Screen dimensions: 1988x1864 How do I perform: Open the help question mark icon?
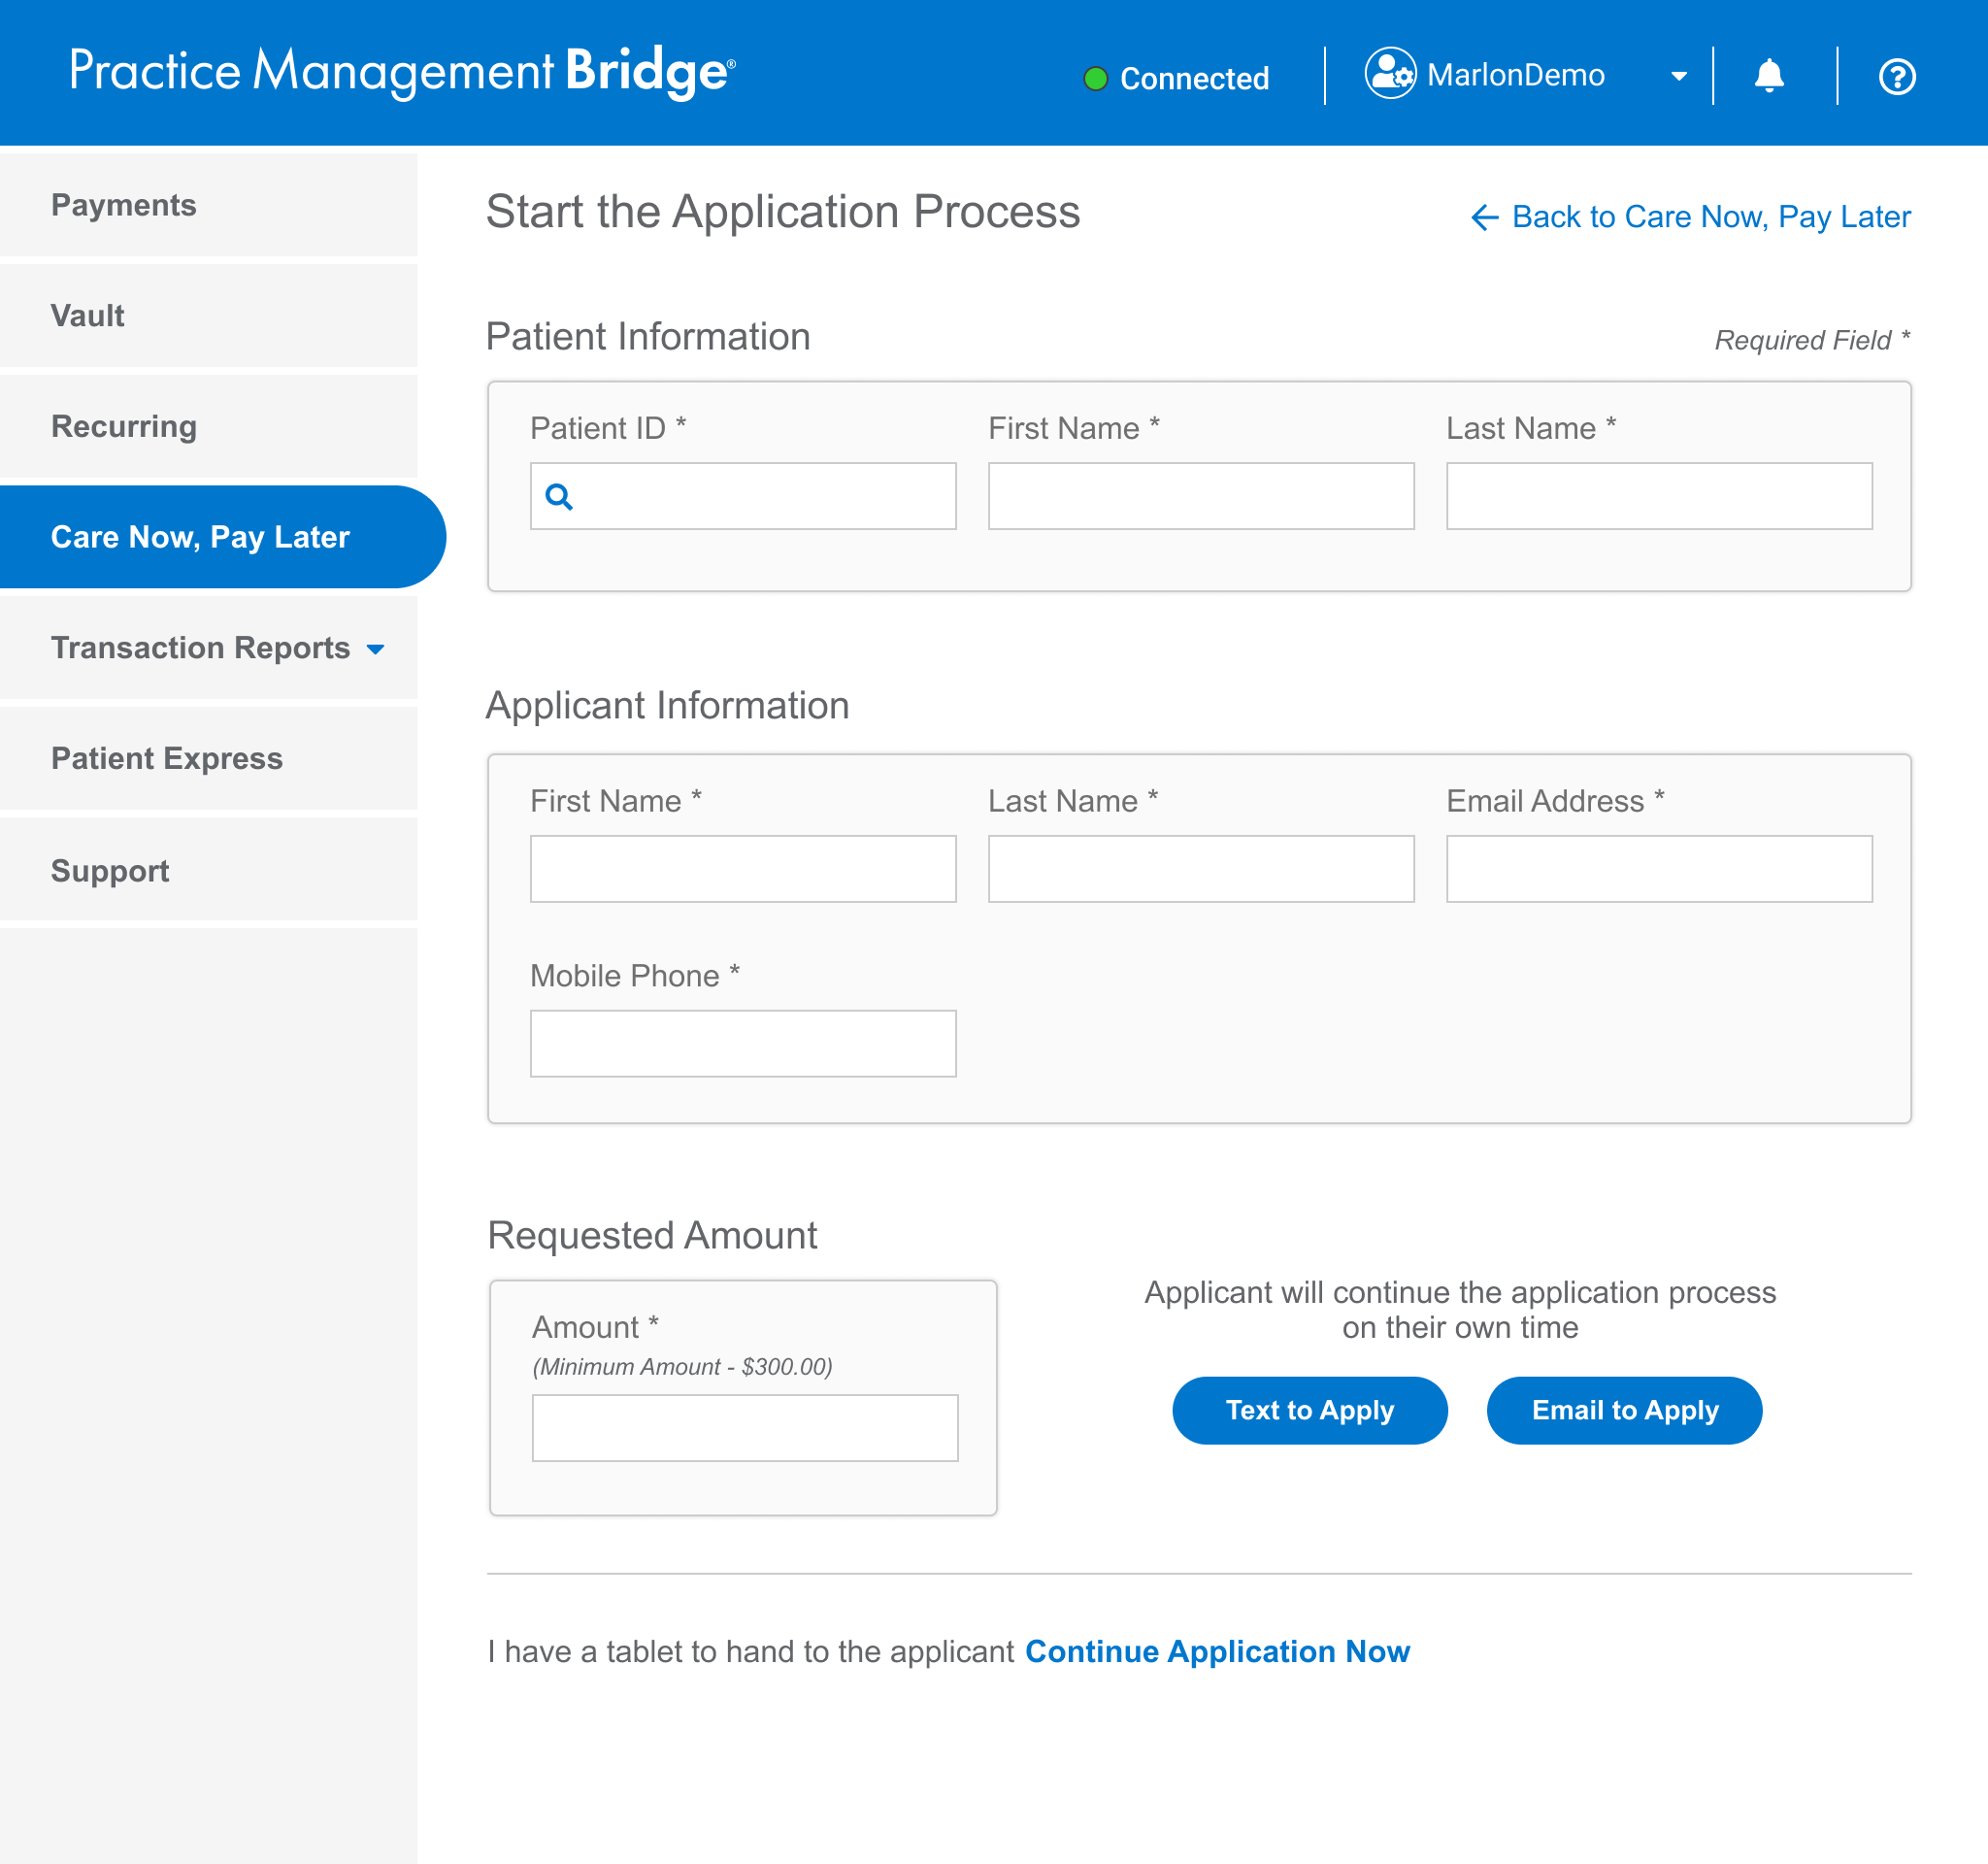[x=1897, y=77]
